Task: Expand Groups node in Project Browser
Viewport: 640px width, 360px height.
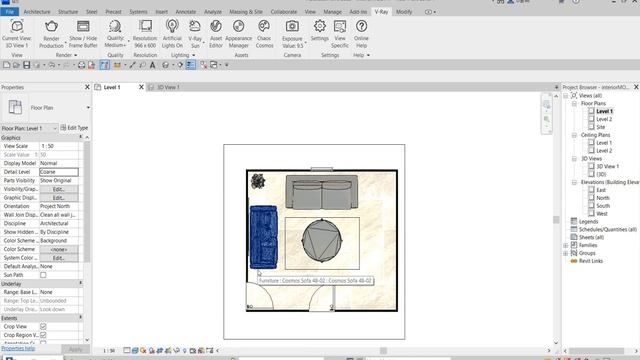Action: (x=566, y=253)
